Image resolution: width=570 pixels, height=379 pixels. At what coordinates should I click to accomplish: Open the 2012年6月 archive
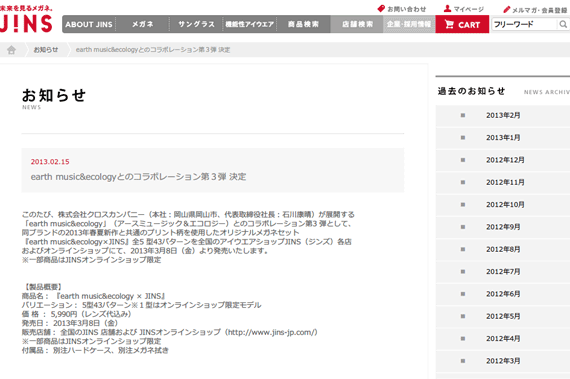(x=503, y=294)
